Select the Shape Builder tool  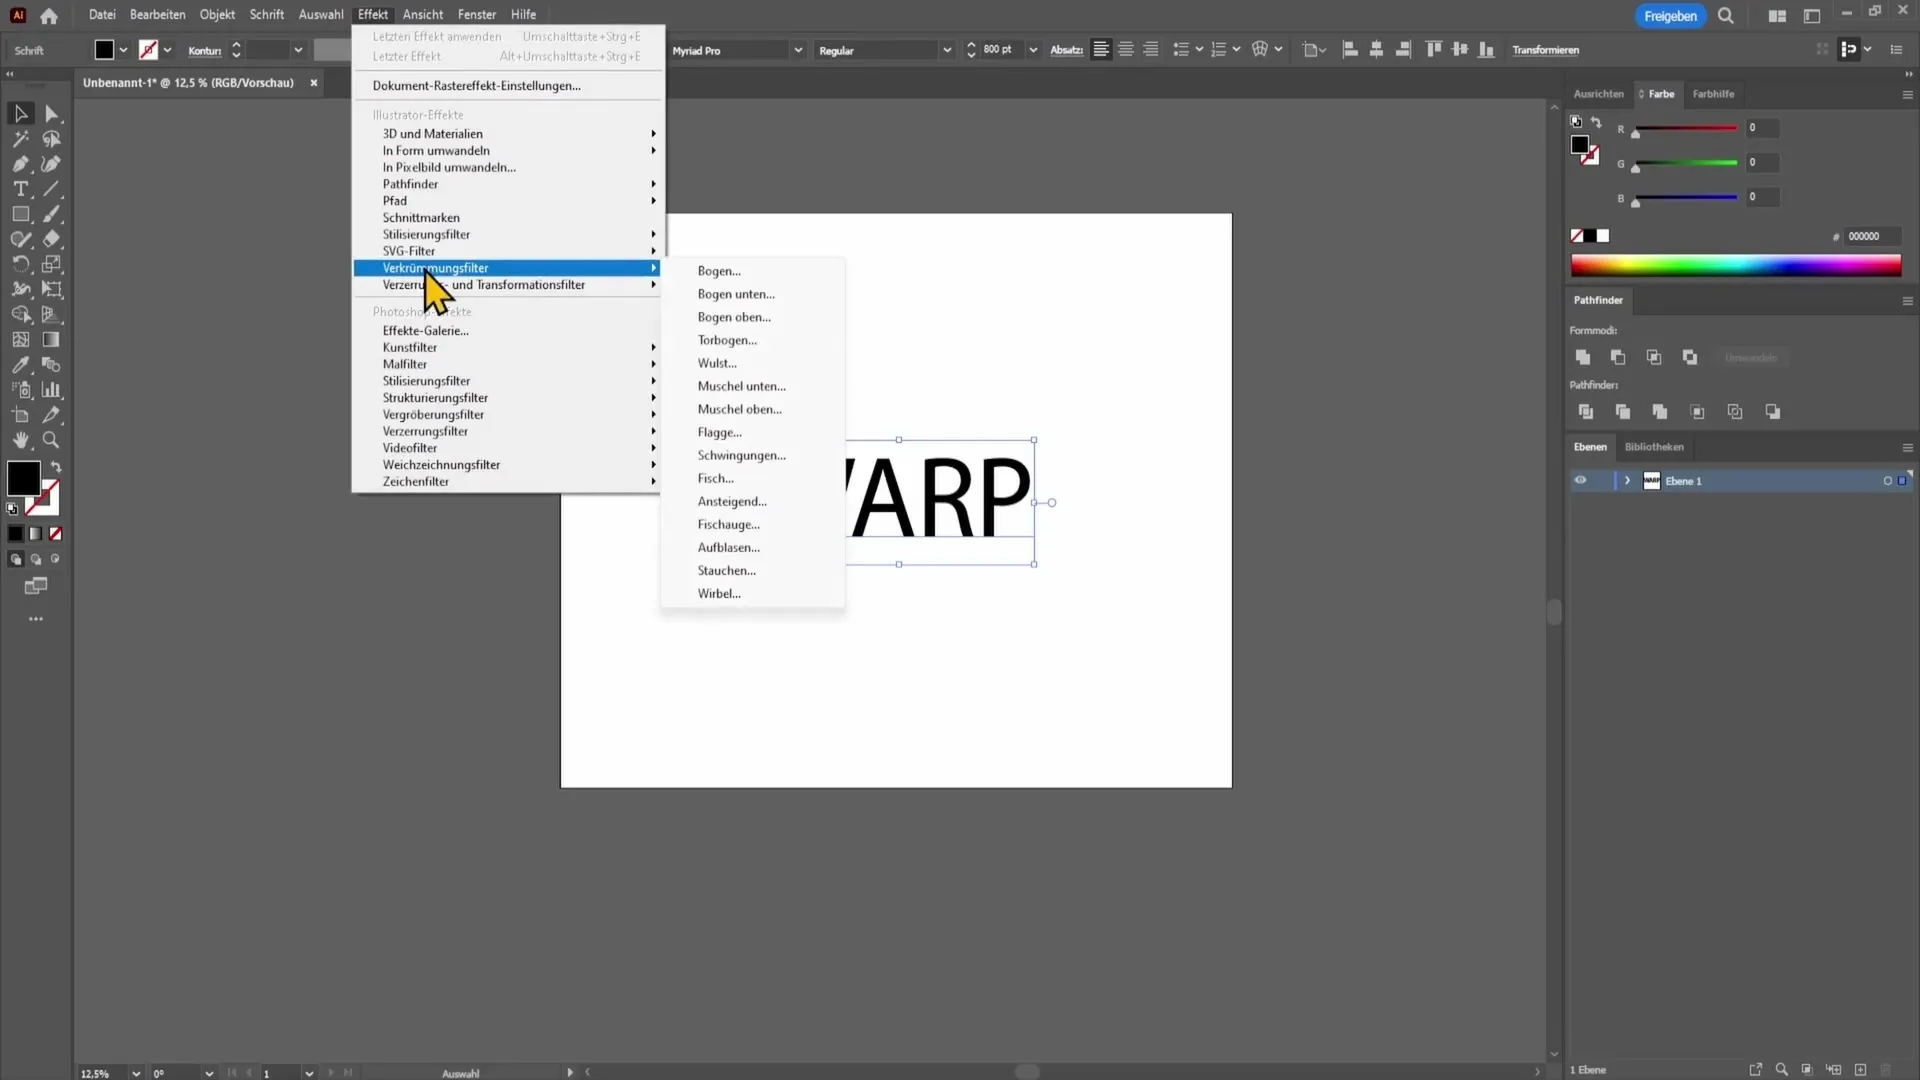click(x=21, y=314)
